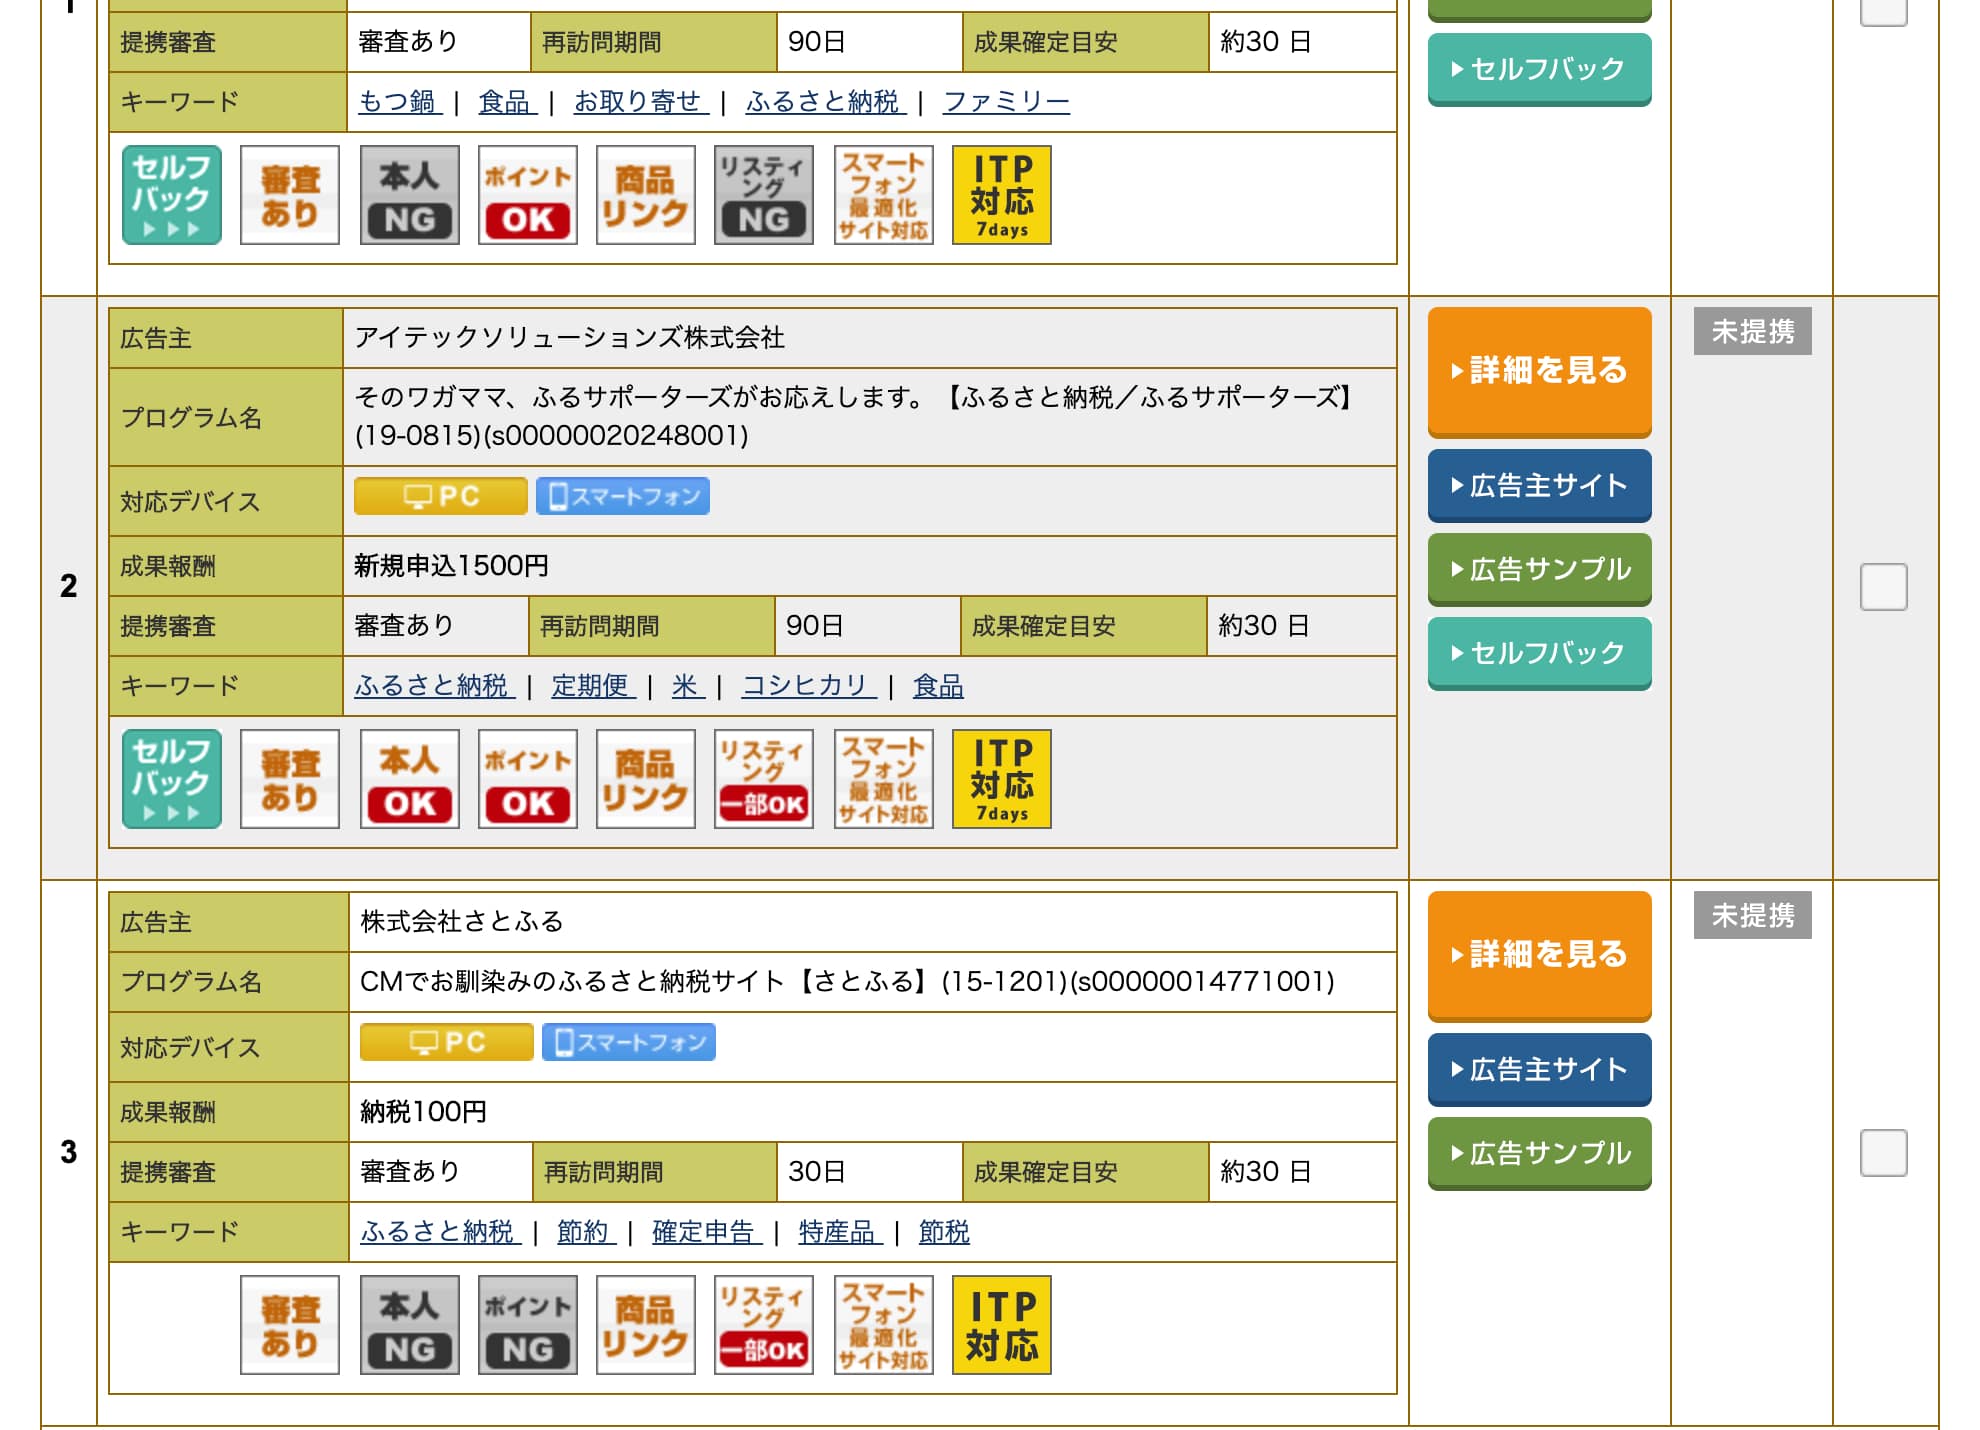Click row 3 商品リンク badge icon
This screenshot has width=1980, height=1430.
pyautogui.click(x=645, y=1325)
